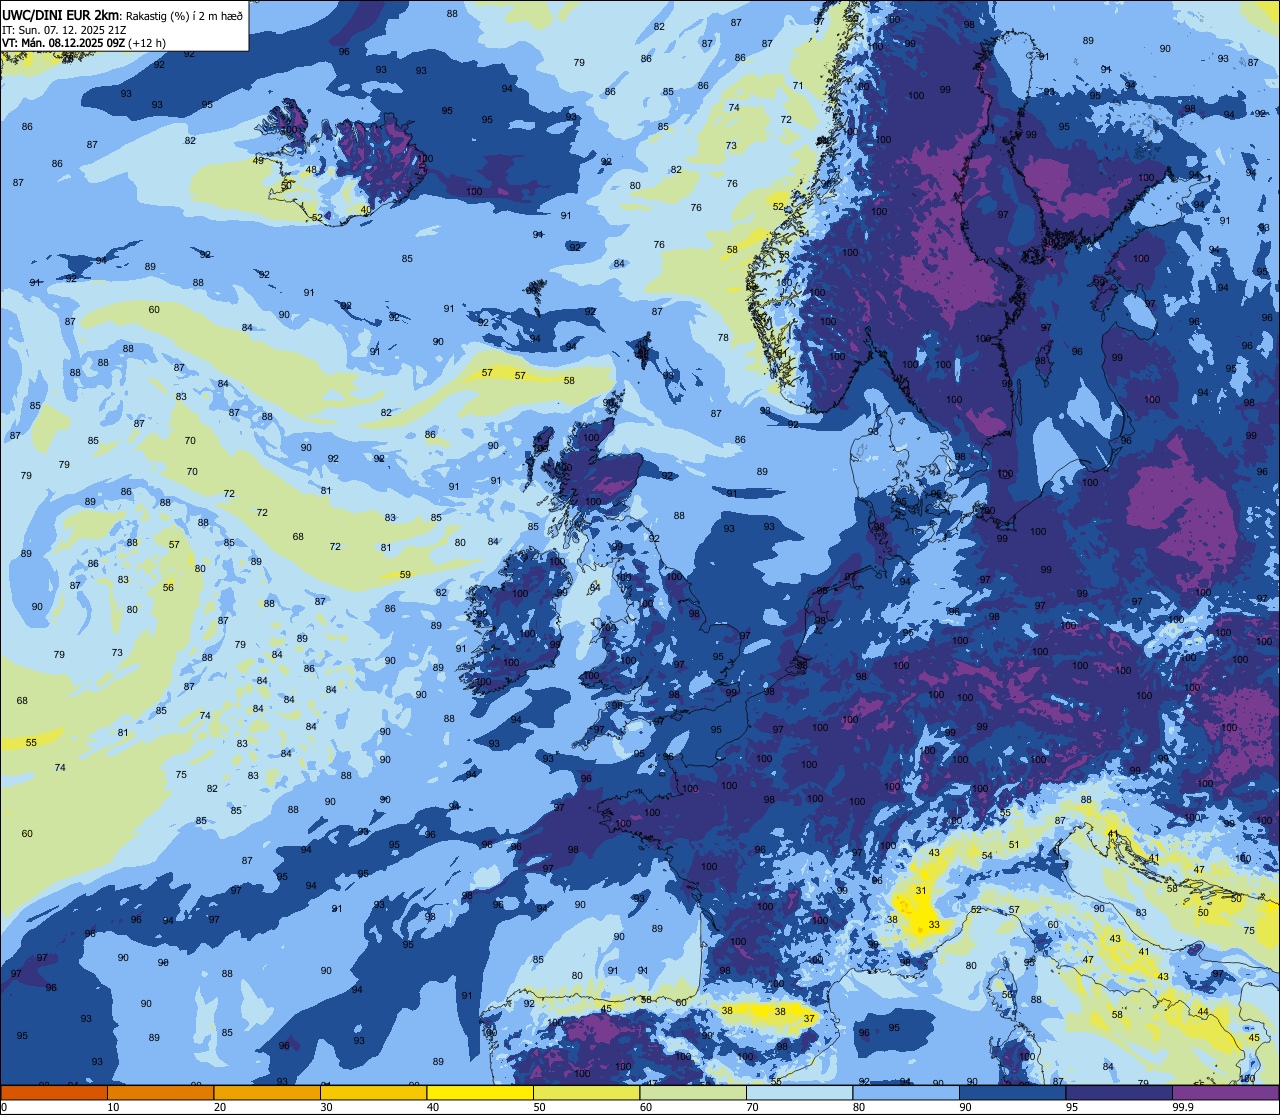Click the 'UWC/DINI EUR 2km' model title
The image size is (1280, 1115).
pos(61,15)
